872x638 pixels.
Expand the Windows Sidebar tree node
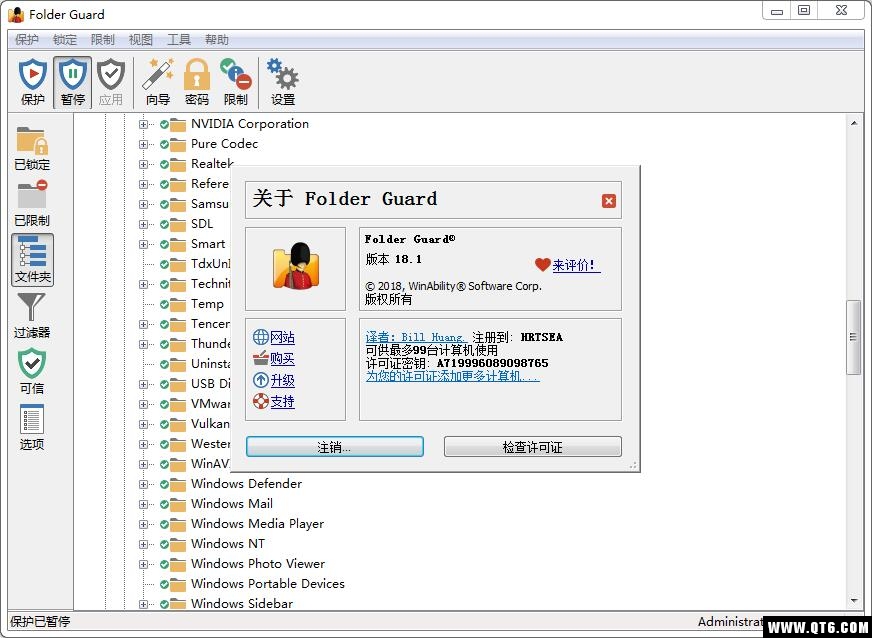pos(143,604)
